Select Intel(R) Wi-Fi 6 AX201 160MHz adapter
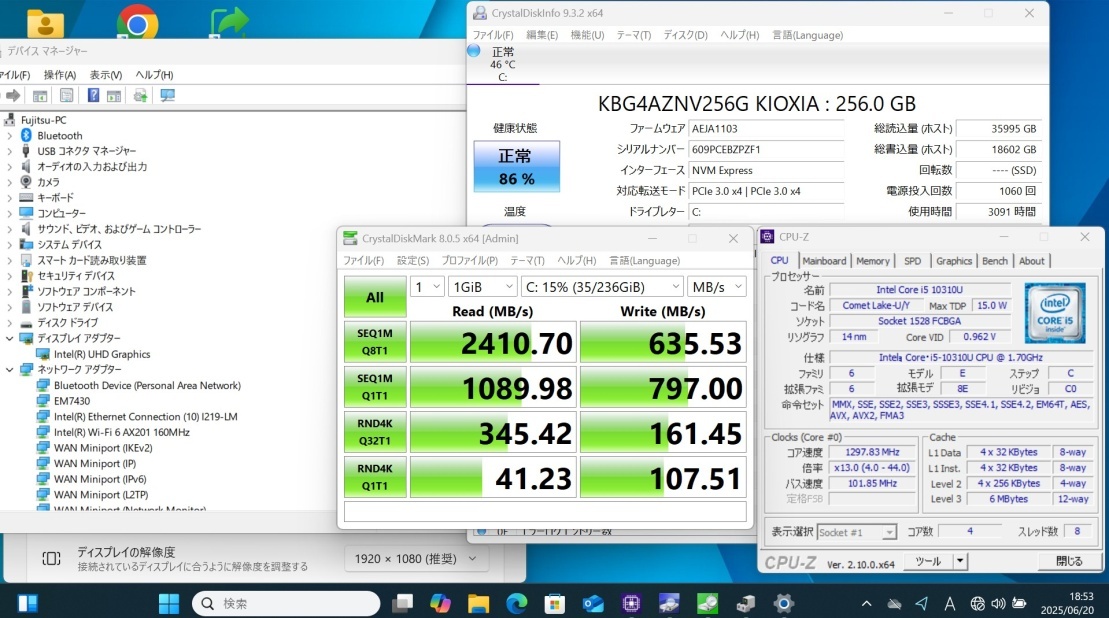The width and height of the screenshot is (1109, 618). [122, 432]
